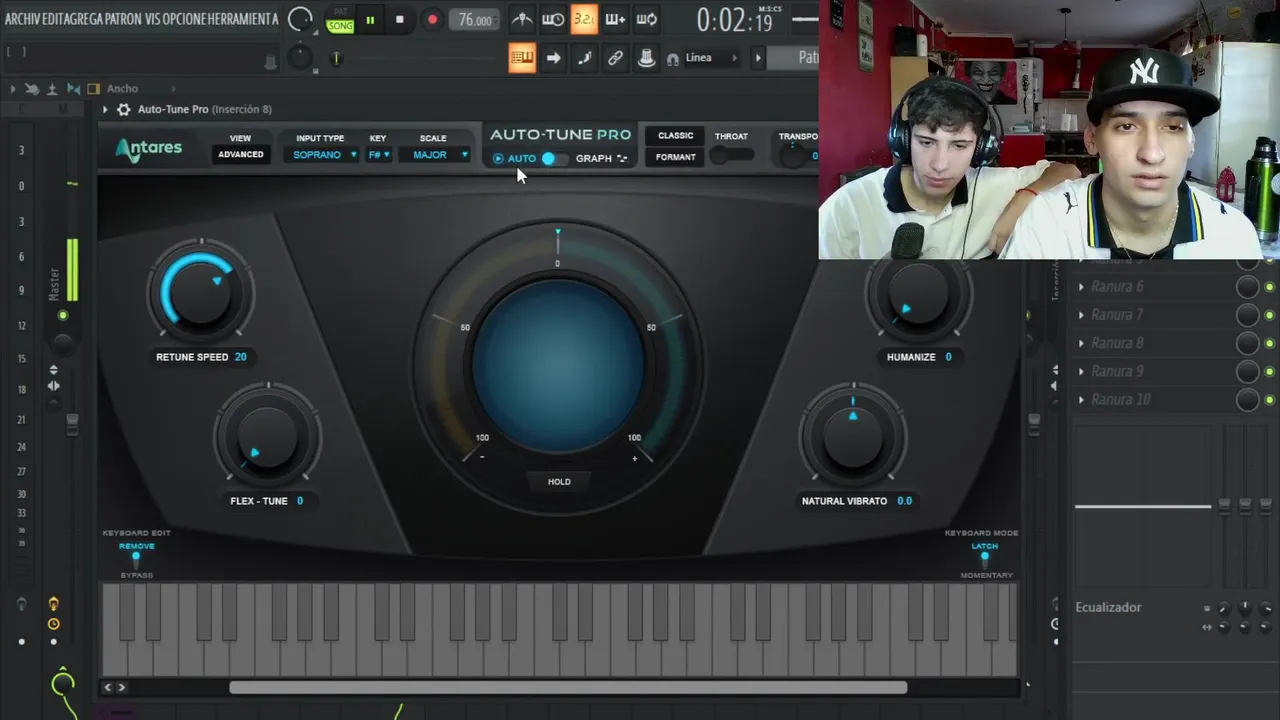Click the Ranura 8 mix level knob
Screen dimensions: 1280x720
(1247, 343)
